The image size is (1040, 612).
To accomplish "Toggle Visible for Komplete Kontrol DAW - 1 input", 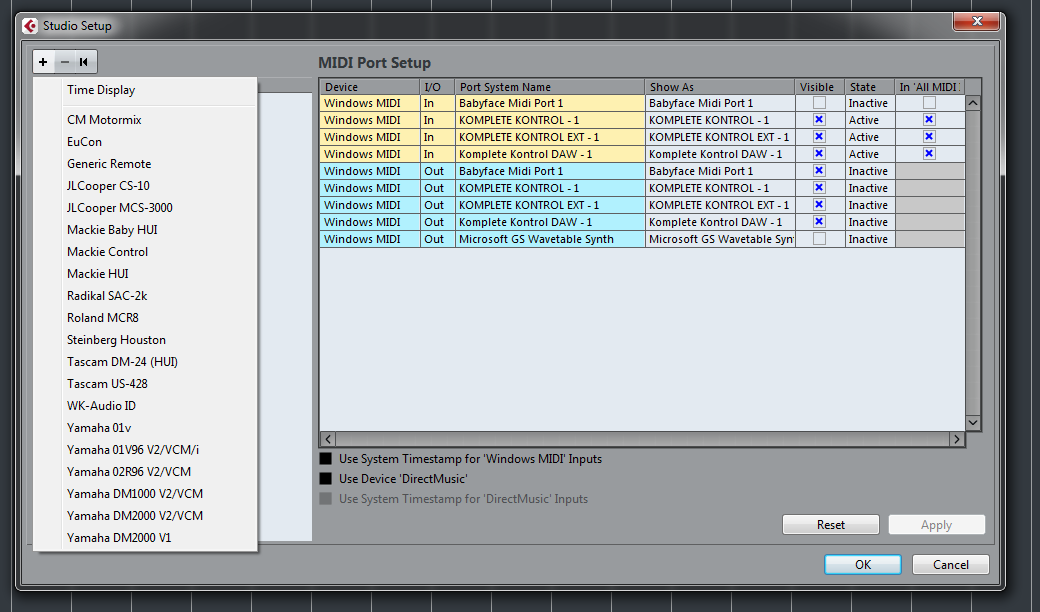I will point(819,153).
